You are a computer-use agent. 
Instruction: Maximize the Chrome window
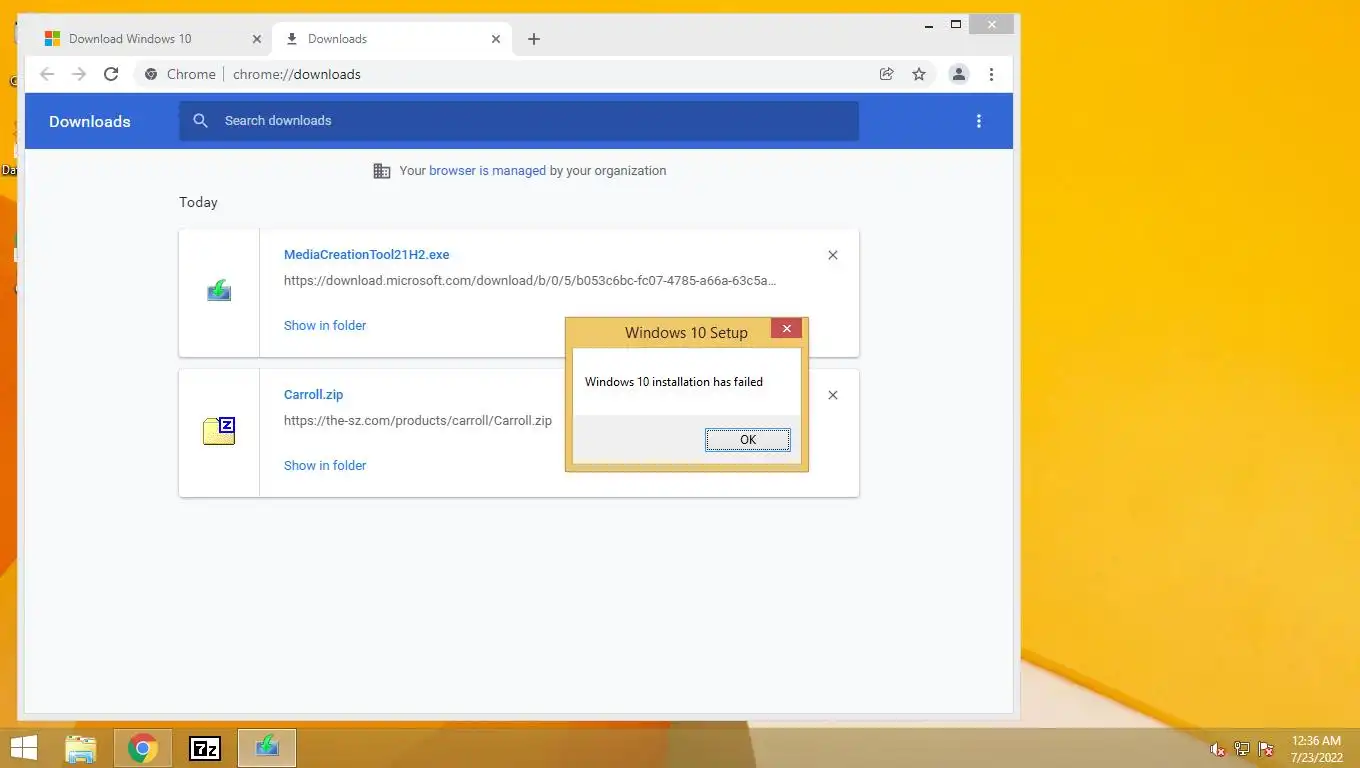[x=956, y=24]
